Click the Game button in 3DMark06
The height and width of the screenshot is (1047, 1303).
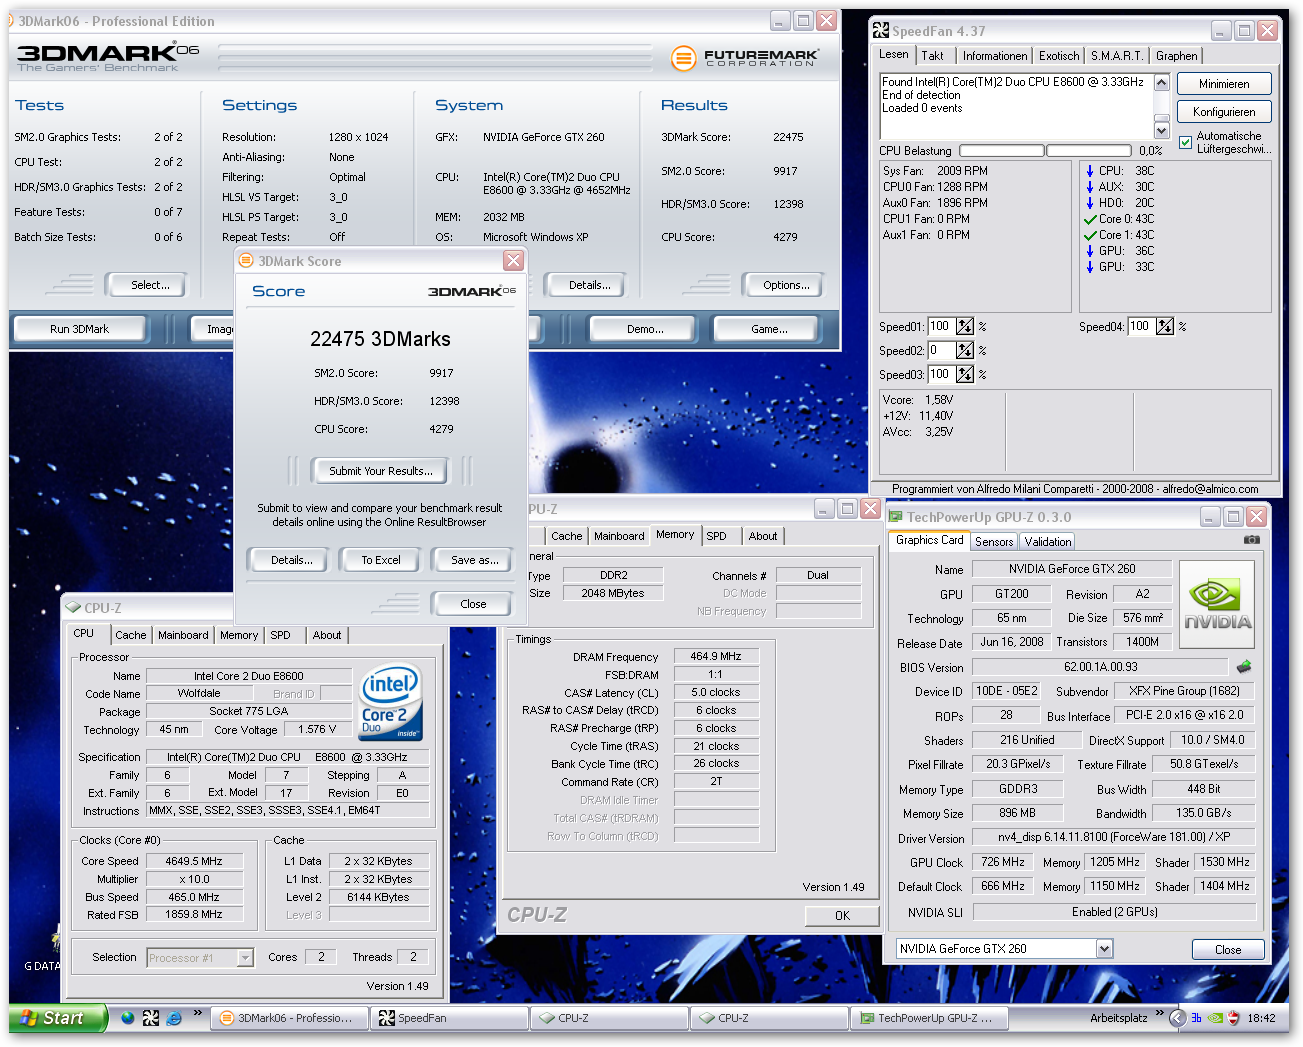tap(769, 329)
